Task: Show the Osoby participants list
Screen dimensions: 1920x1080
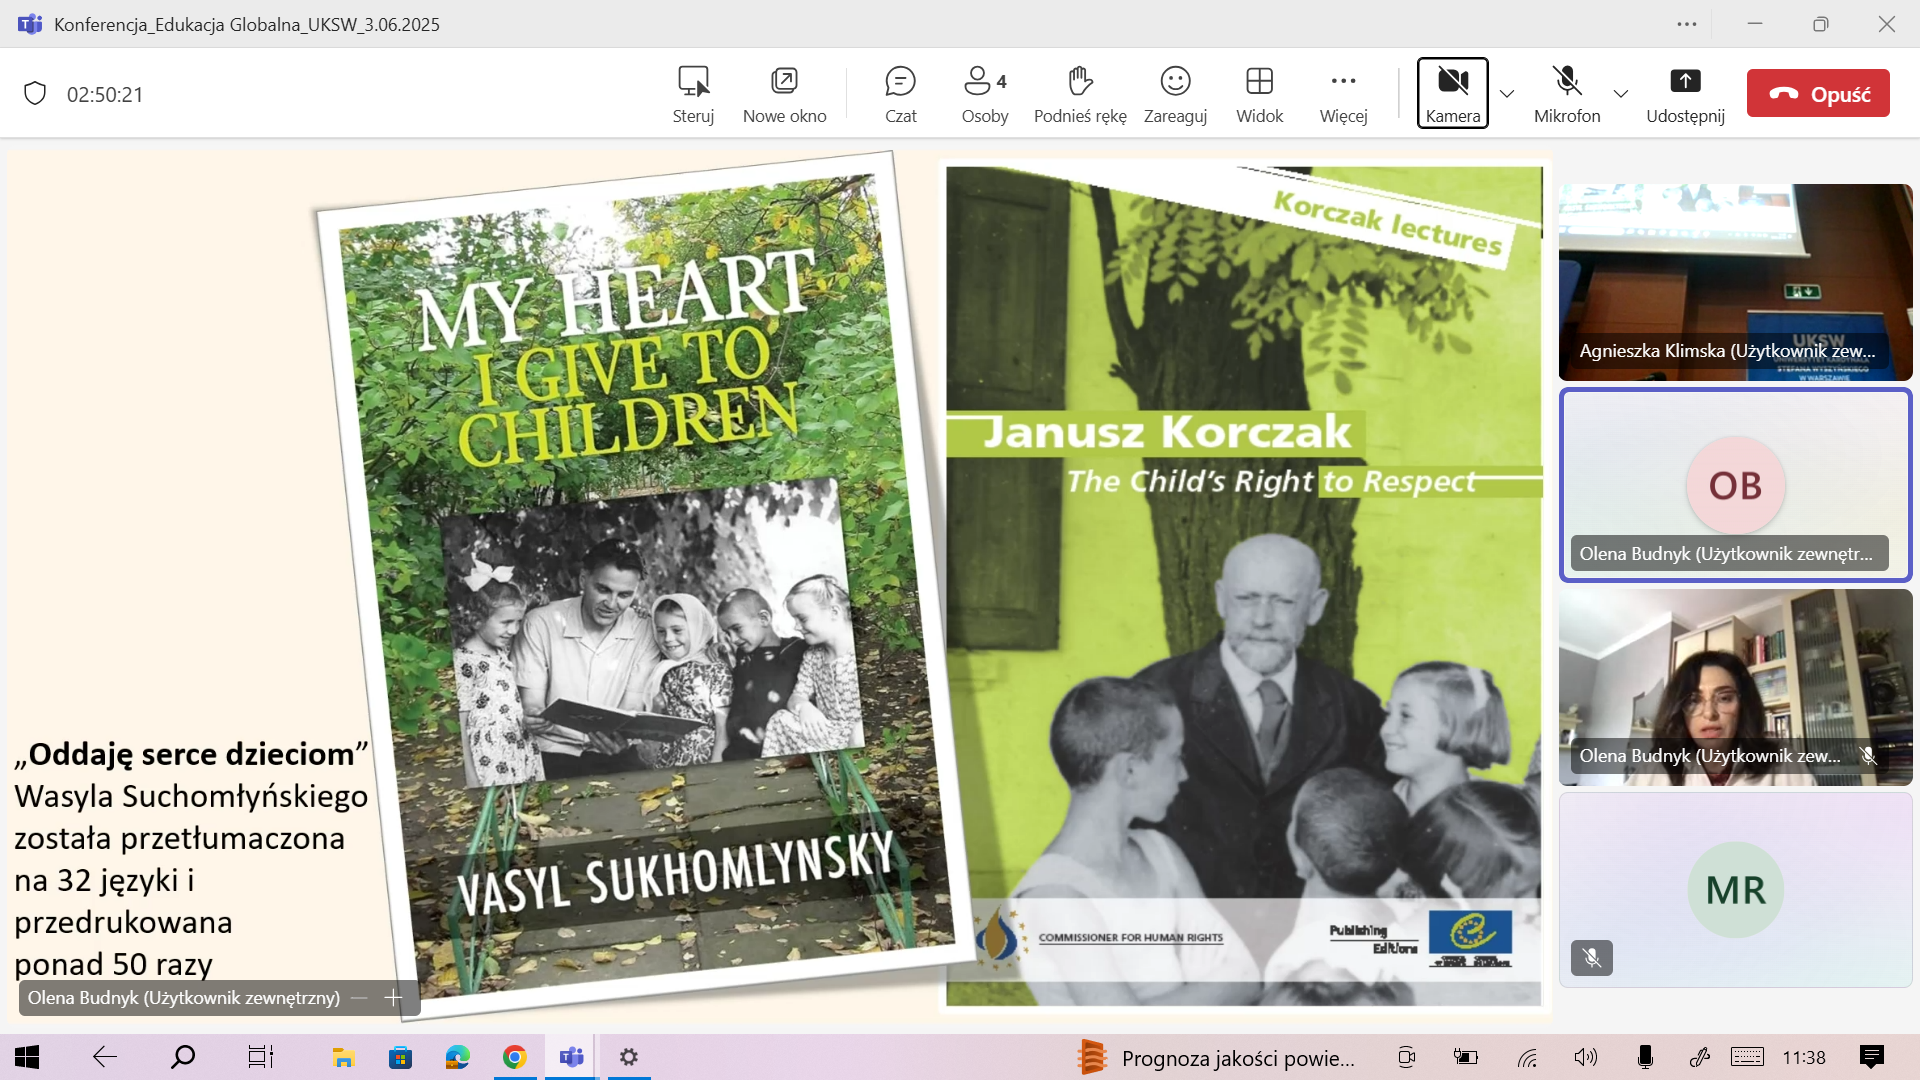Action: 984,94
